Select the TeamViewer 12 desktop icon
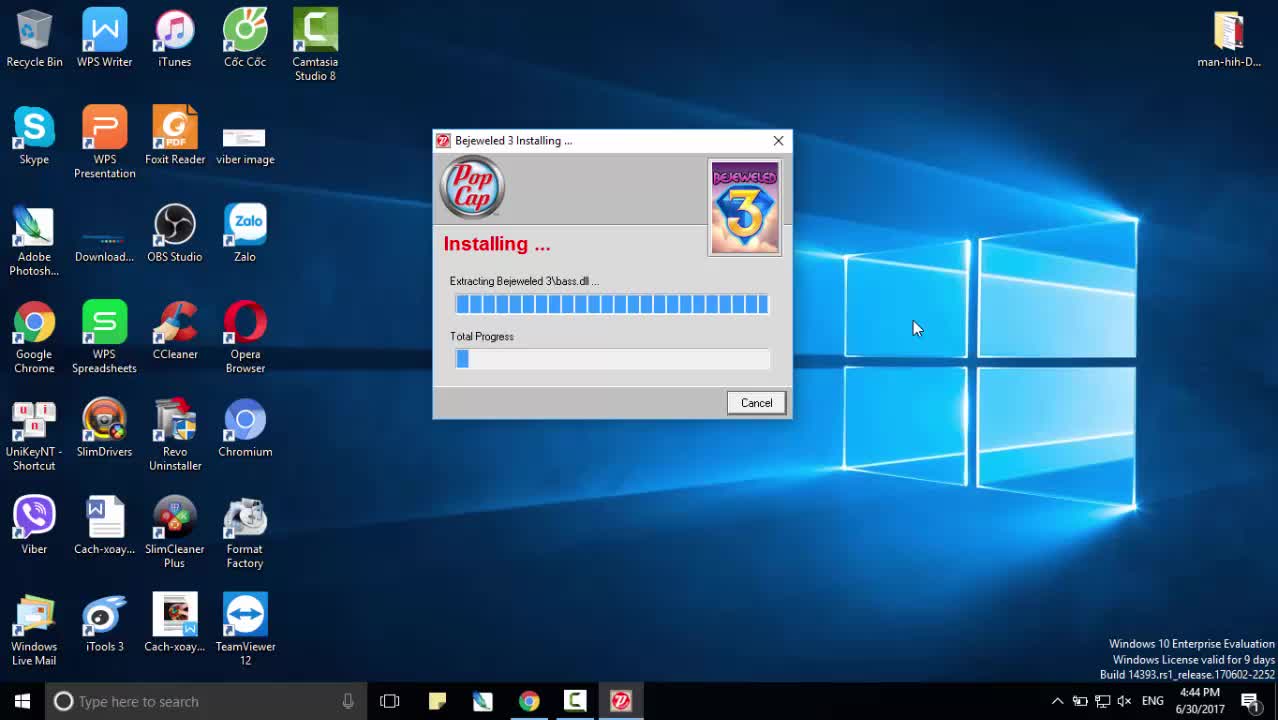Viewport: 1278px width, 720px height. (245, 631)
